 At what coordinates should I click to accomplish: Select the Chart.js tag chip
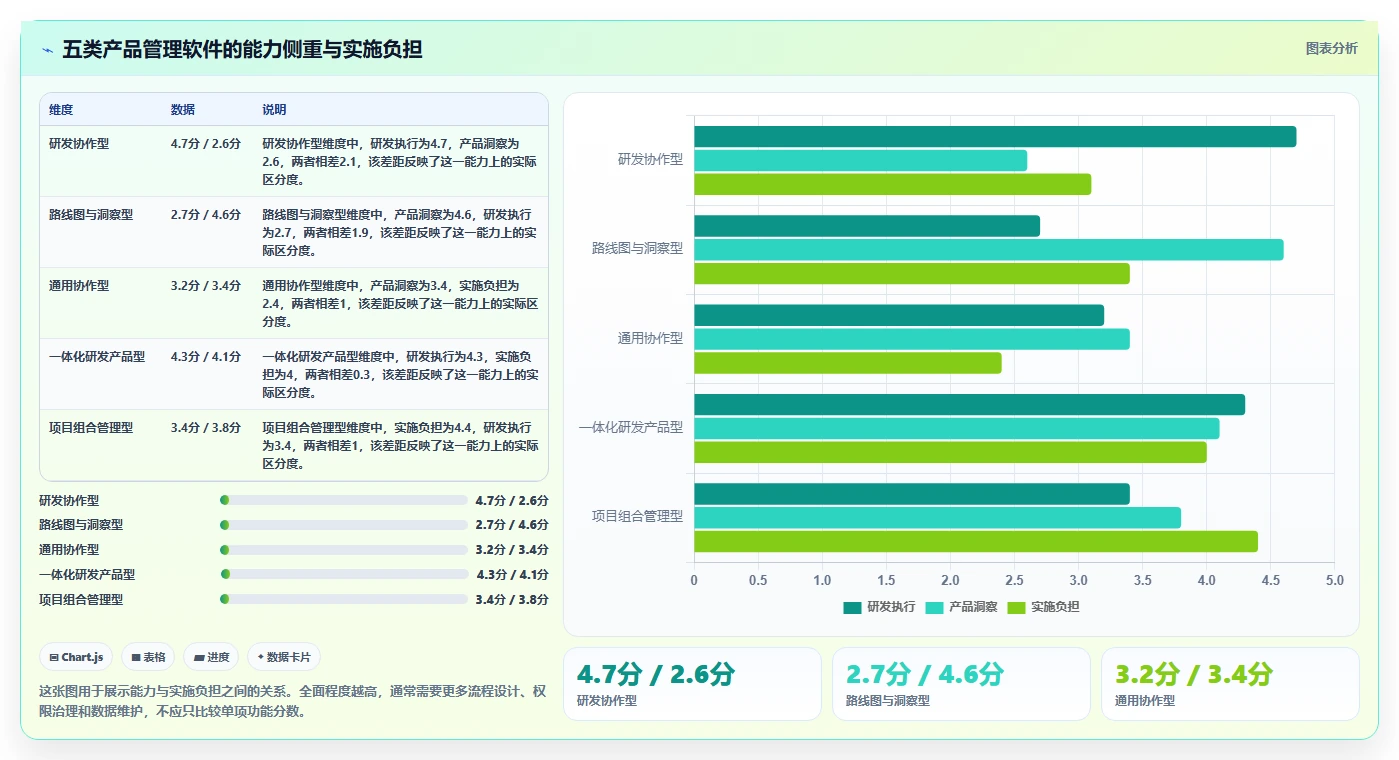tap(77, 657)
